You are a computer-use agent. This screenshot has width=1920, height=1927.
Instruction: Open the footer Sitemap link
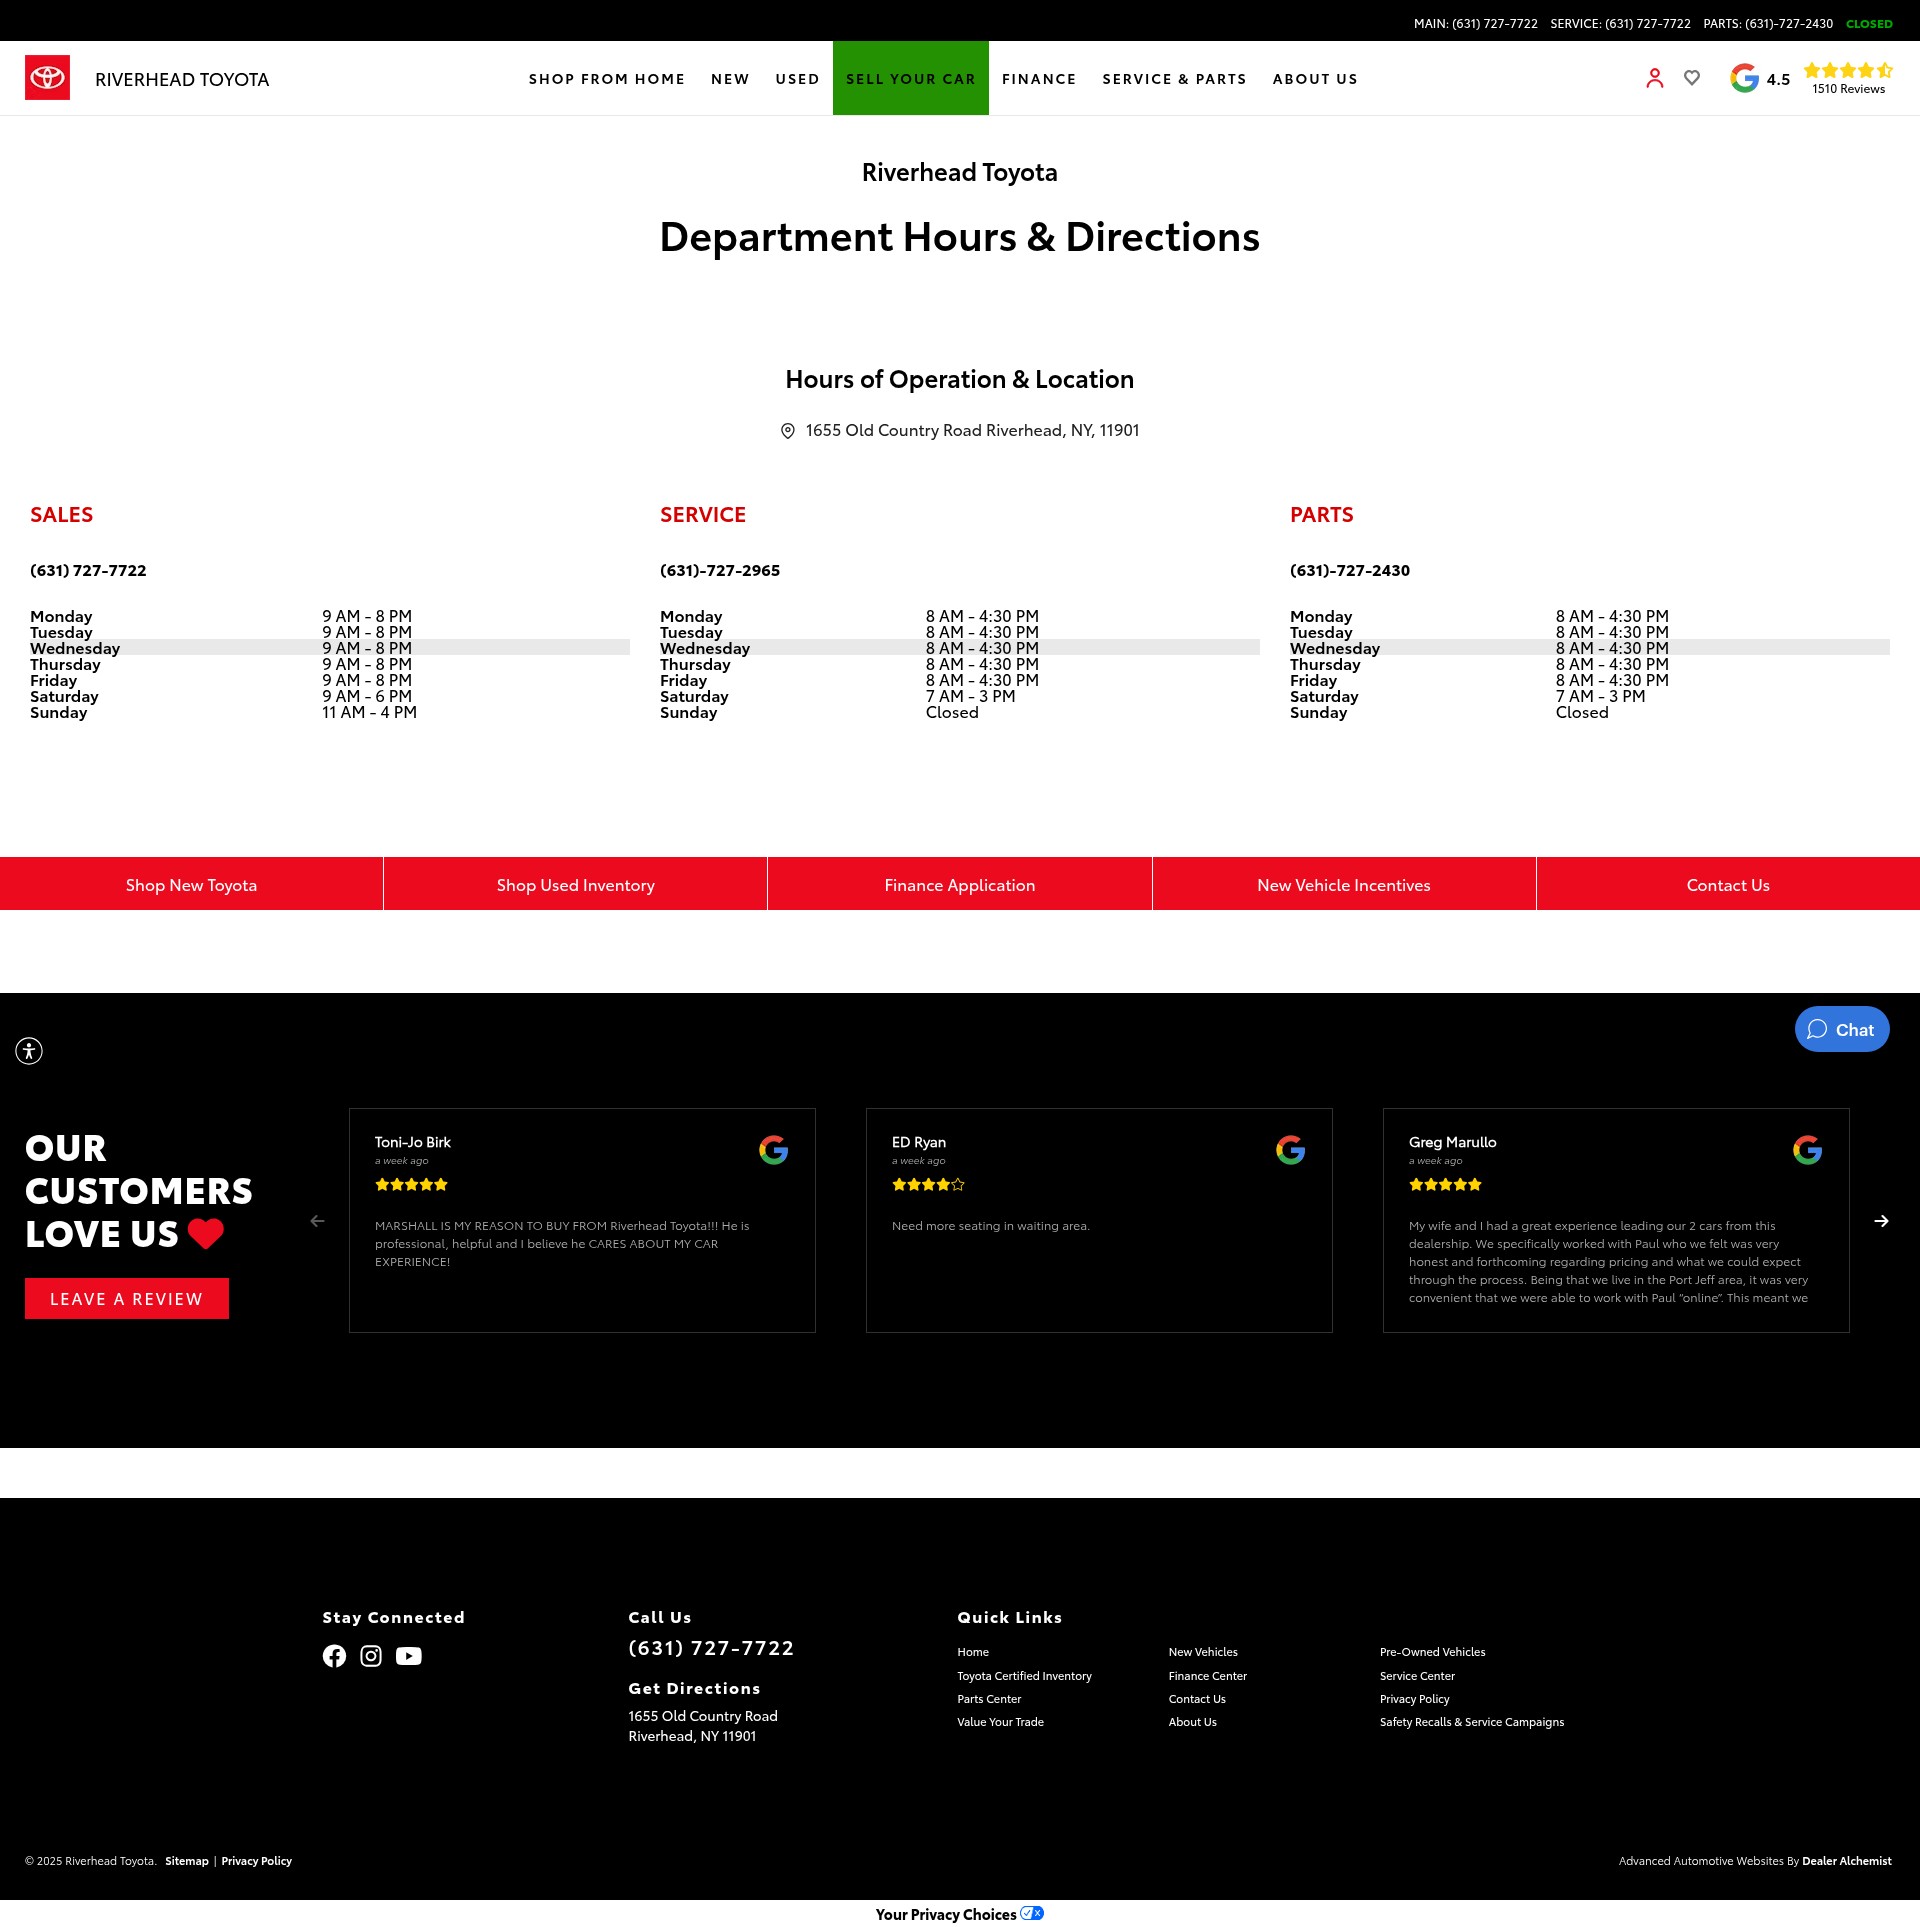click(x=187, y=1861)
